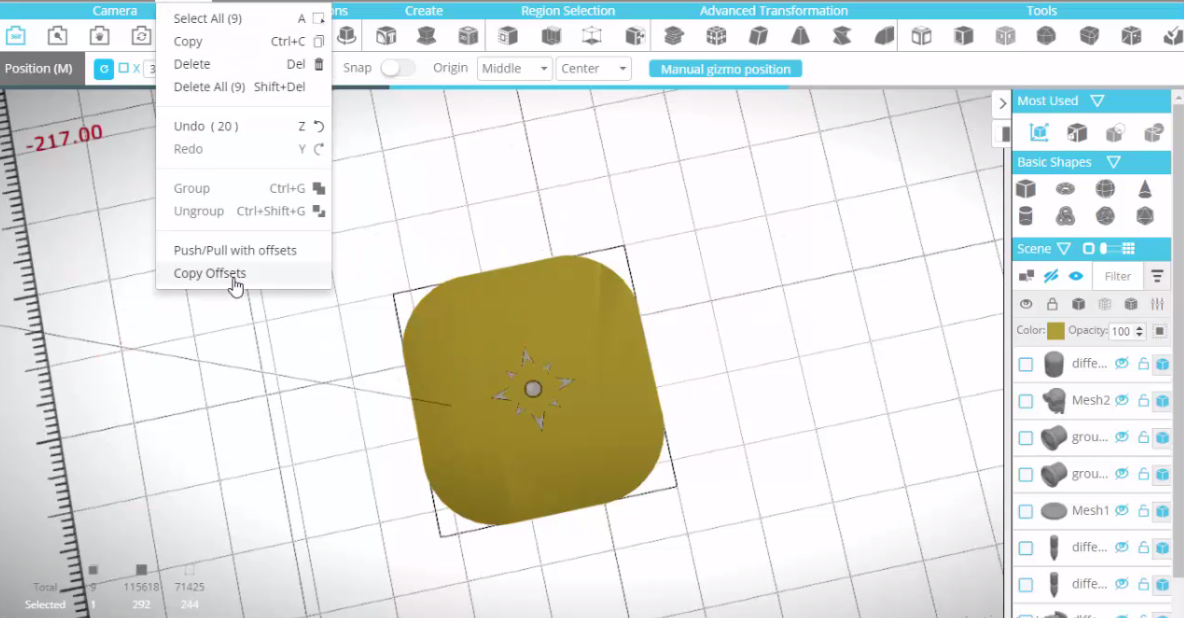Click the bend transformation icon
This screenshot has width=1184, height=618.
pyautogui.click(x=884, y=36)
